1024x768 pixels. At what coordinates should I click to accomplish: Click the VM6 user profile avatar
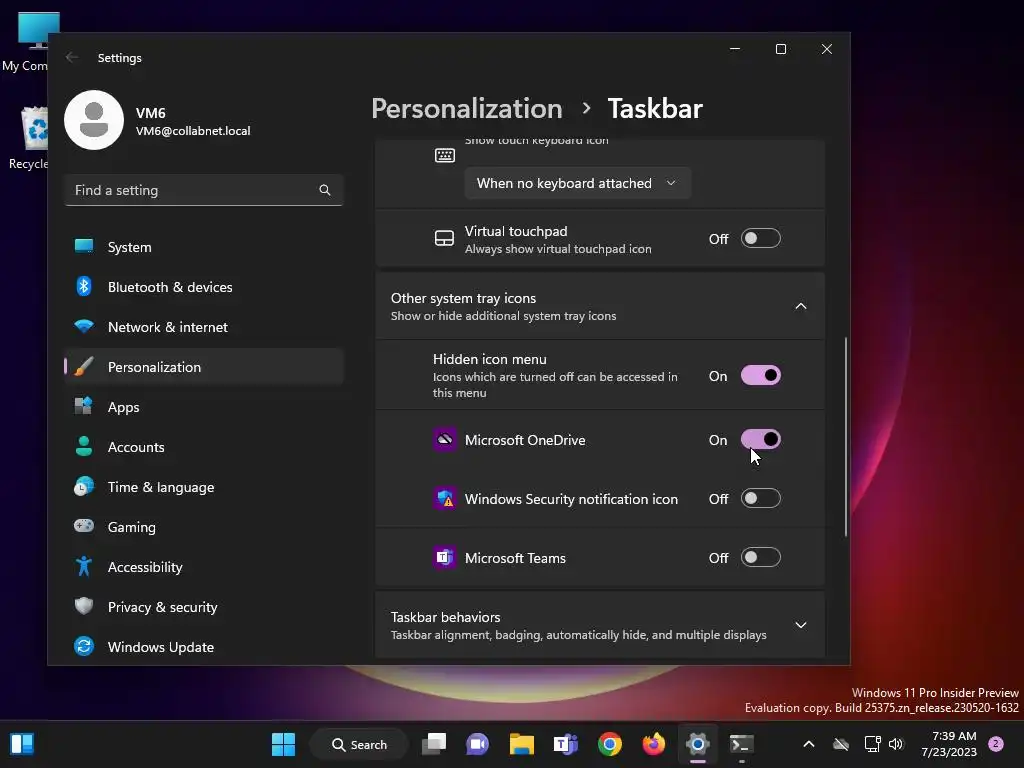click(94, 120)
